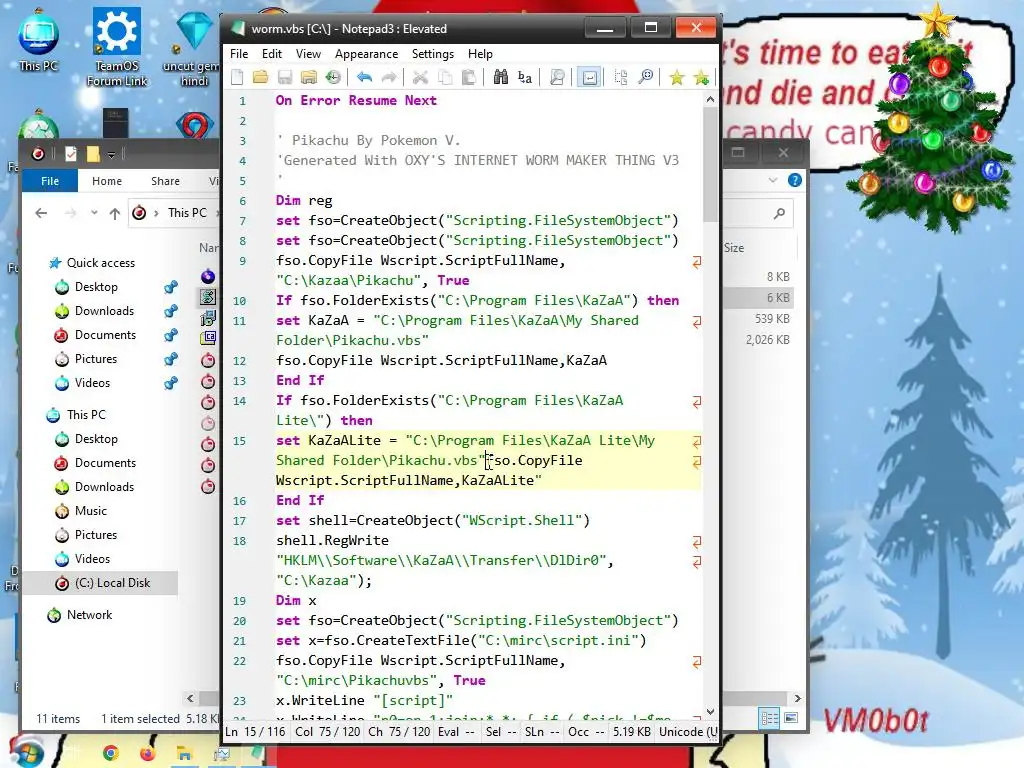Click the Open file folder icon in Notepad3
The width and height of the screenshot is (1024, 768).
tap(261, 78)
